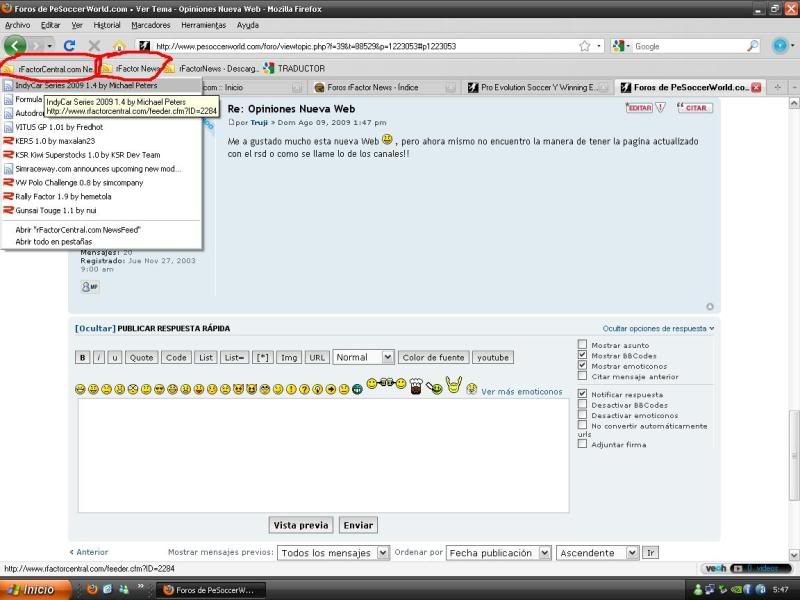Open the Normal font size dropdown

[x=363, y=357]
